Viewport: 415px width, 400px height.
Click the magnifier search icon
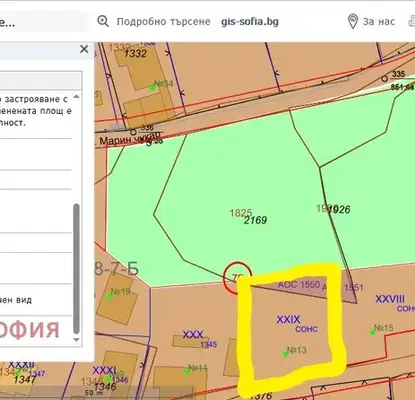103,21
